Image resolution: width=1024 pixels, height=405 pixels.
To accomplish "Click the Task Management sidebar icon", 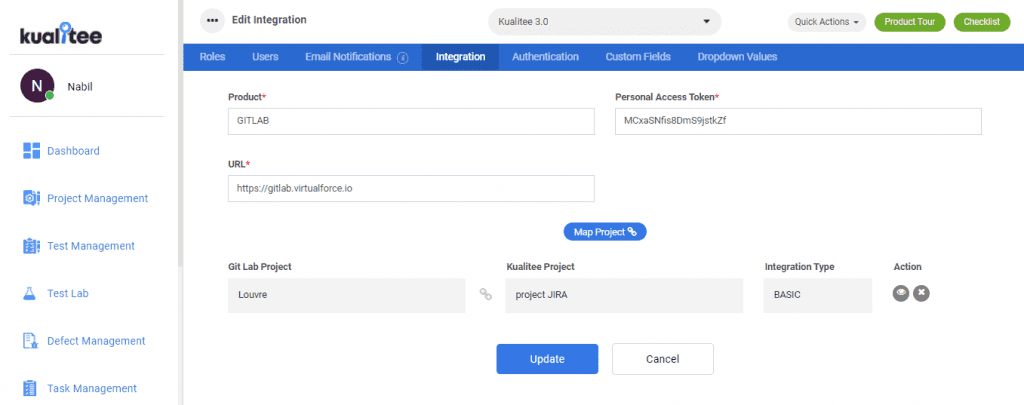I will 30,389.
